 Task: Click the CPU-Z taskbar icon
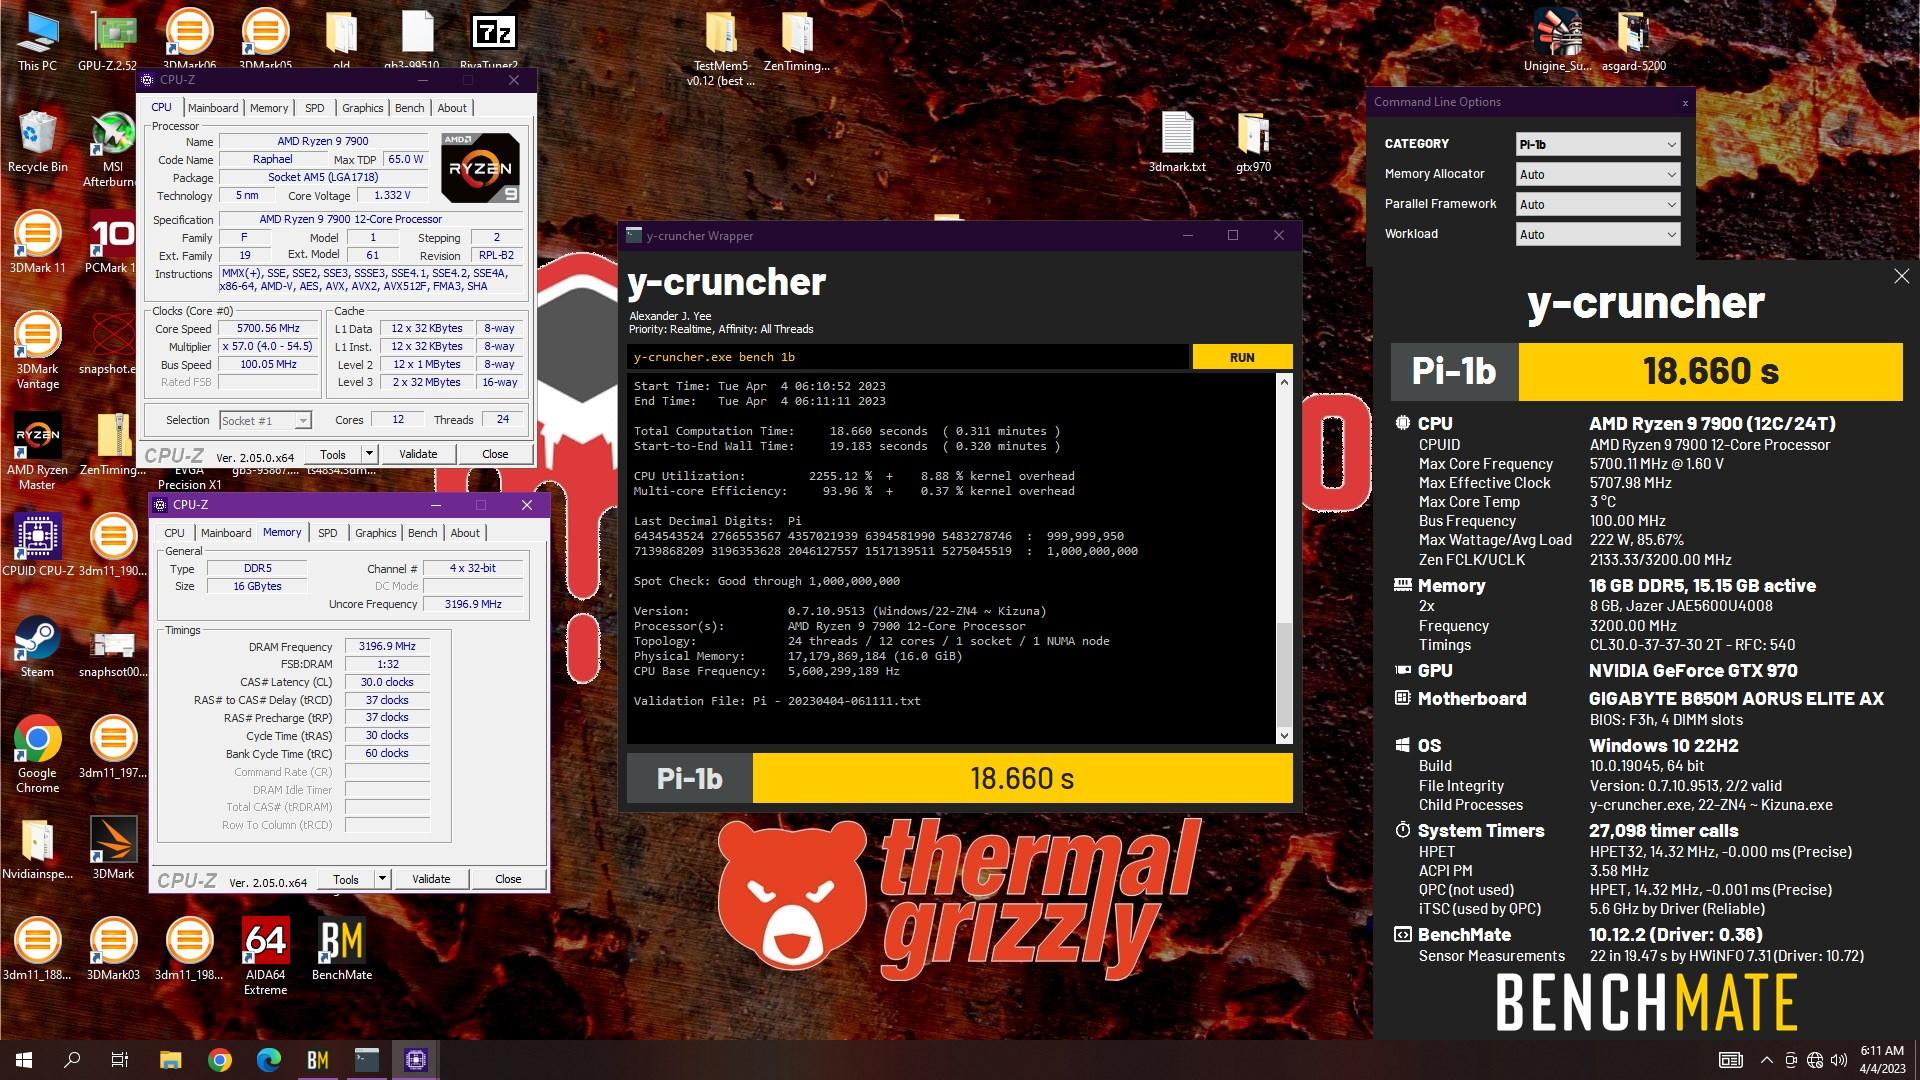point(416,1060)
